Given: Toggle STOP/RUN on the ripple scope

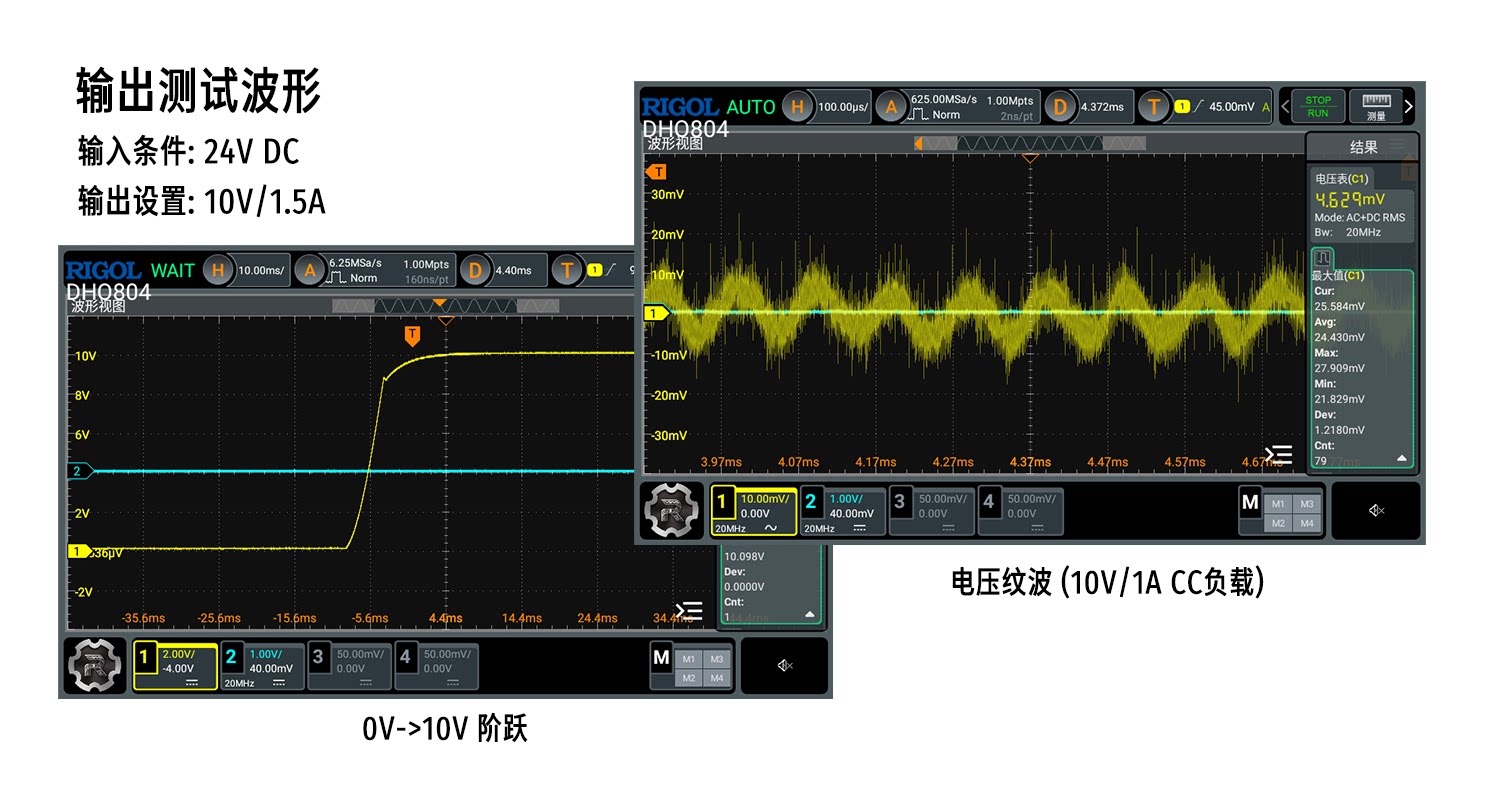Looking at the screenshot, I should [1318, 106].
